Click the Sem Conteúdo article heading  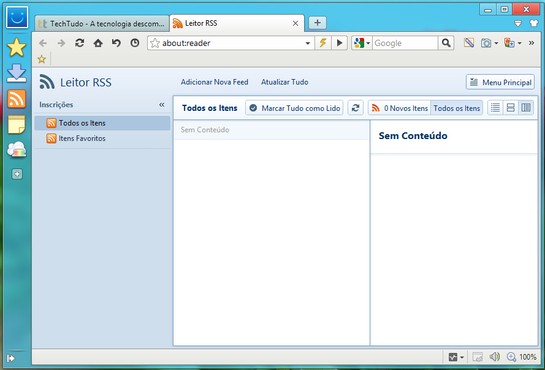point(413,135)
